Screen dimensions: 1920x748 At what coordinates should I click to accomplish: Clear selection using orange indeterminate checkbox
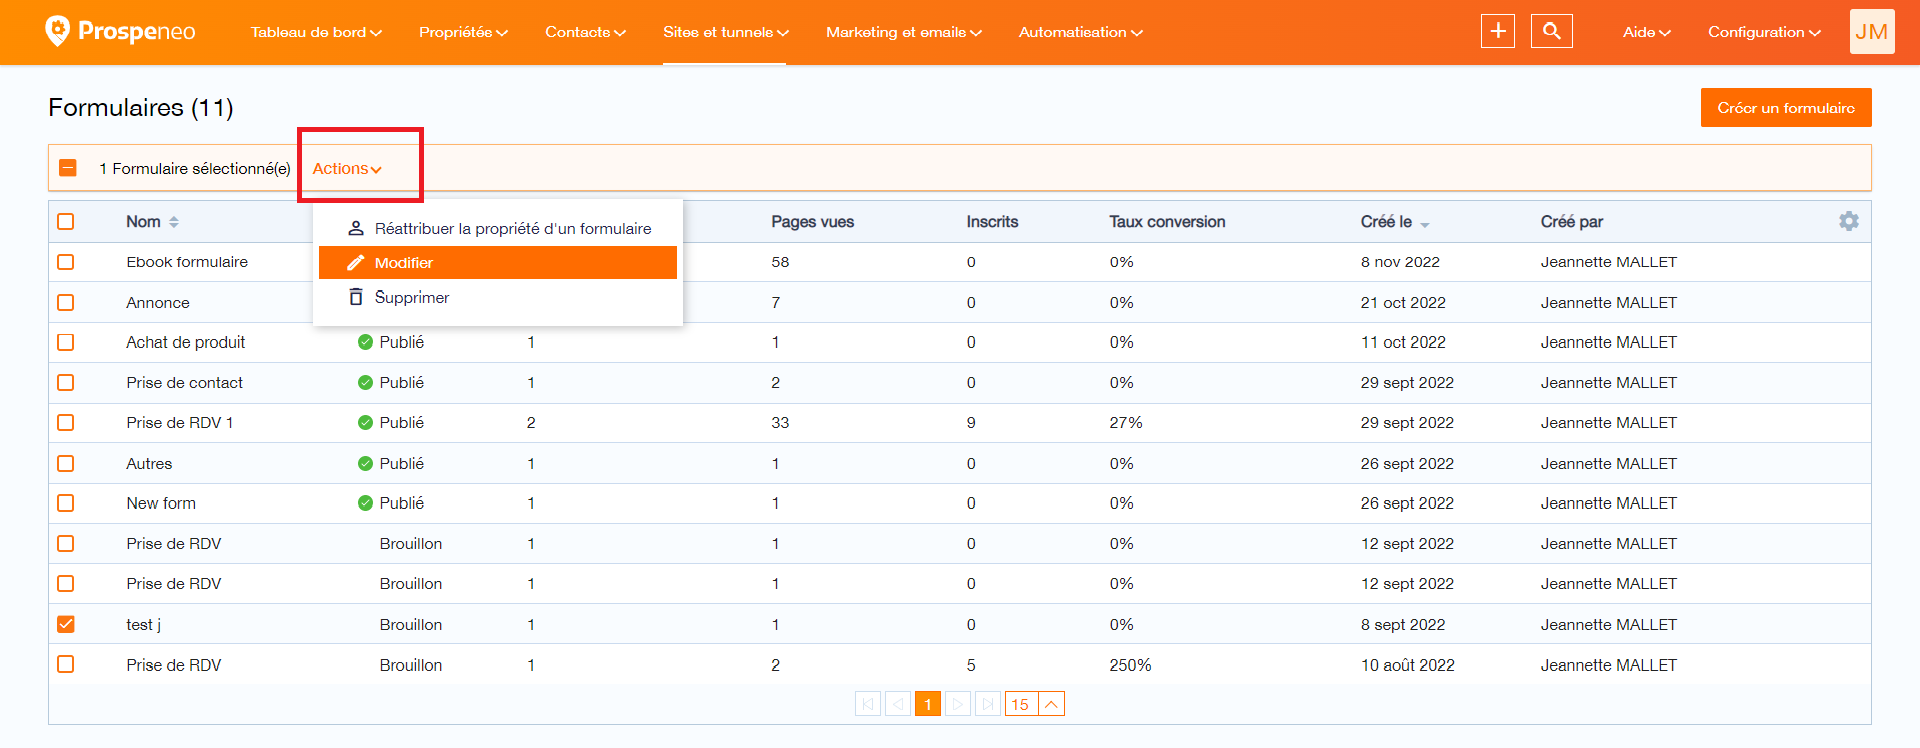click(x=68, y=168)
